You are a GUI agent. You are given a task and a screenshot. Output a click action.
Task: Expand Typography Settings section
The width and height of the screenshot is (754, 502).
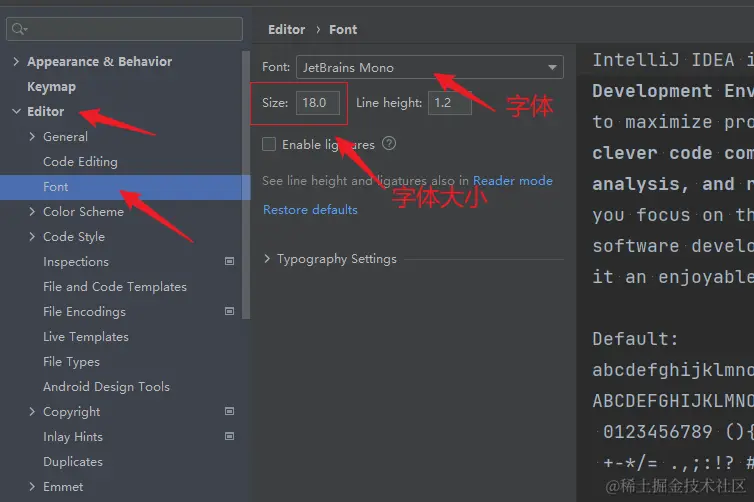pyautogui.click(x=267, y=259)
